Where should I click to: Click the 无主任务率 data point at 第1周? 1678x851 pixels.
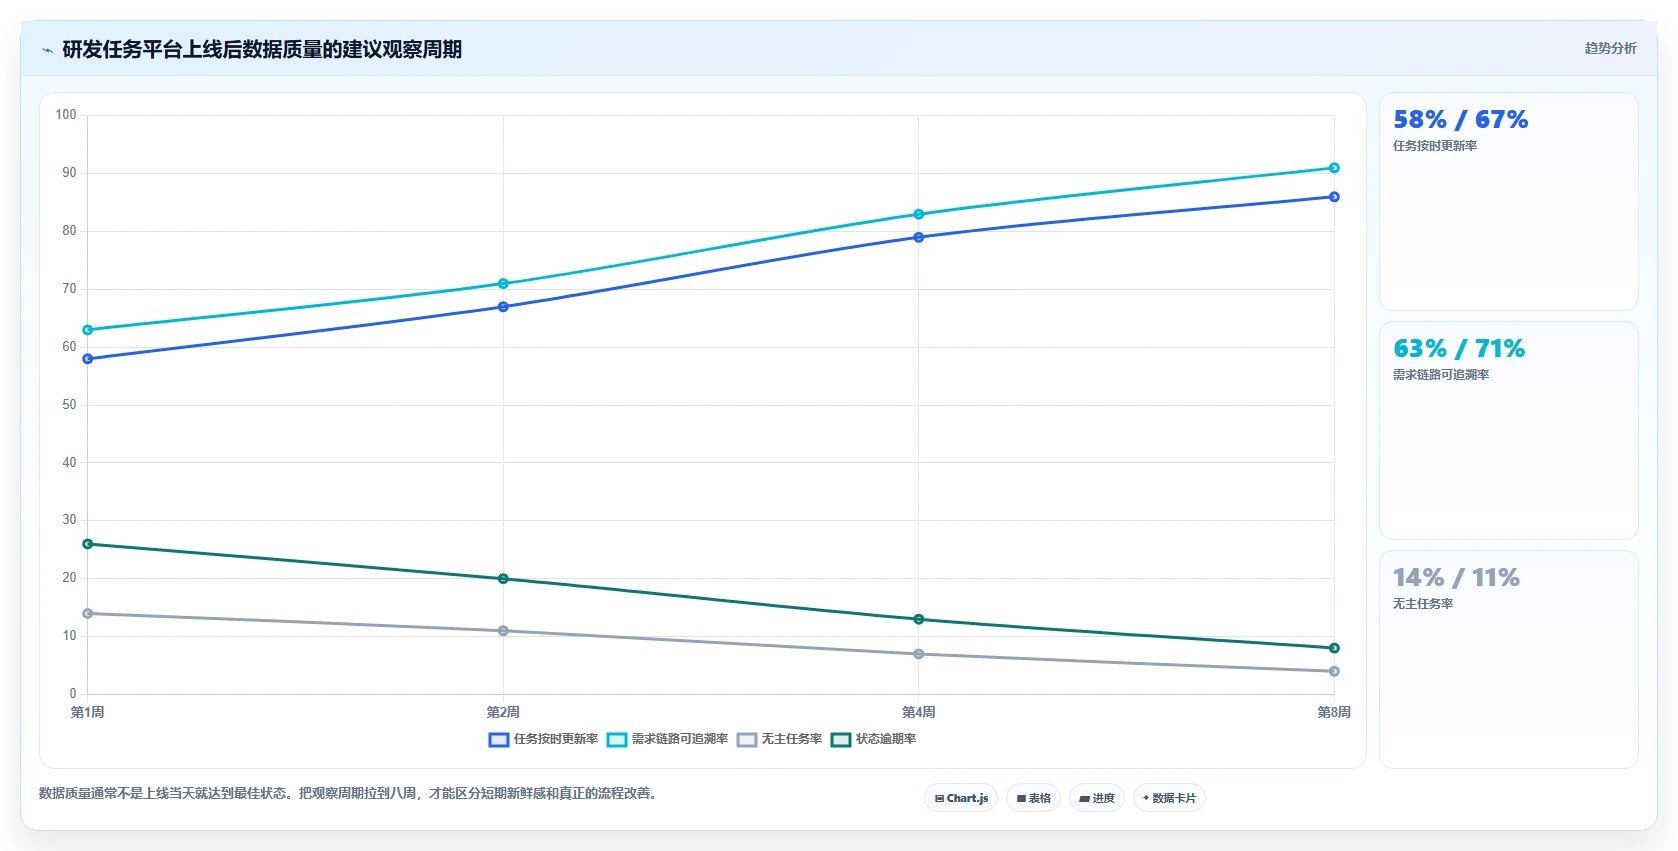pyautogui.click(x=88, y=613)
